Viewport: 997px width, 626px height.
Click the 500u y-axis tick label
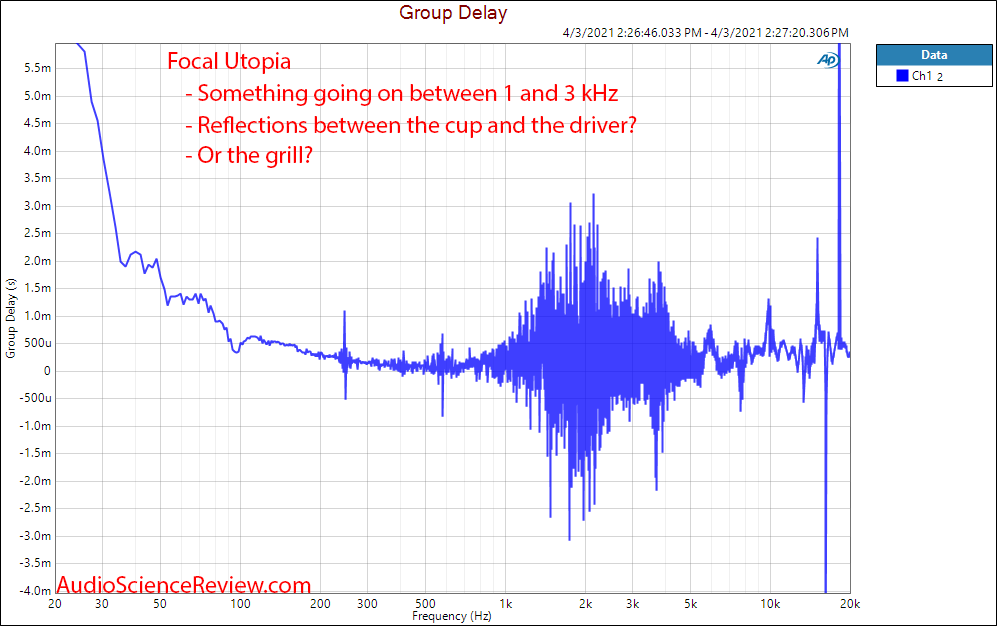[38, 343]
